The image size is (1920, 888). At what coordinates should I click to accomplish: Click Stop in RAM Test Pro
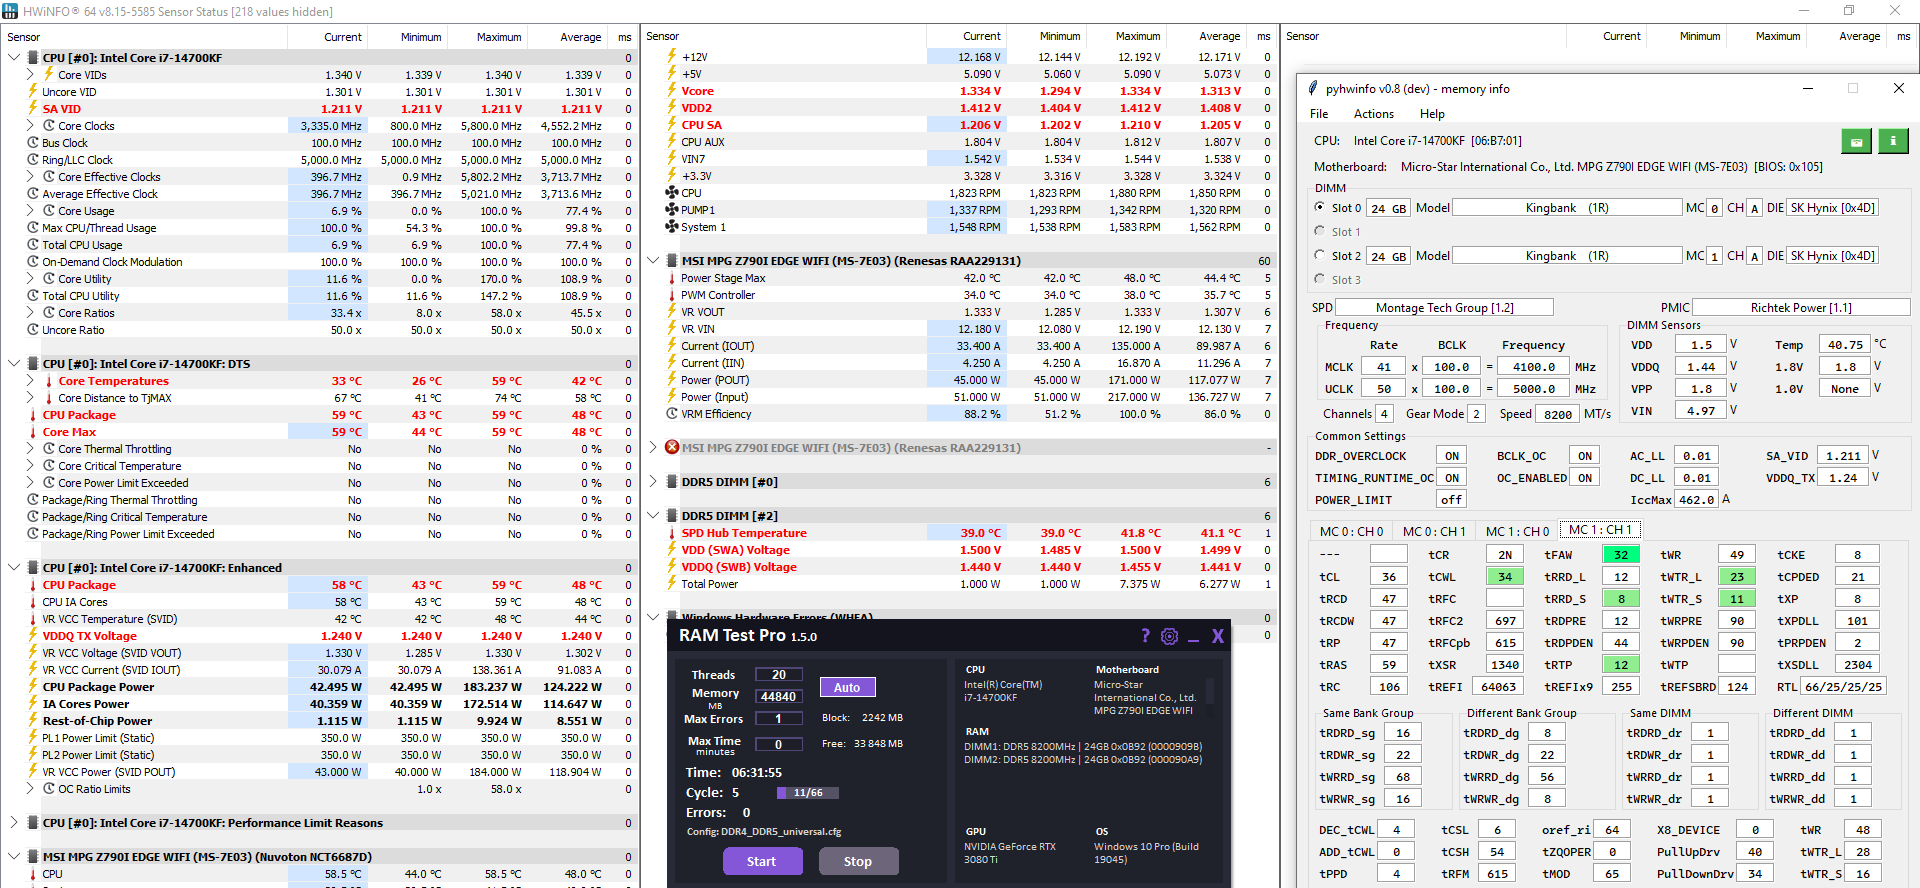857,861
